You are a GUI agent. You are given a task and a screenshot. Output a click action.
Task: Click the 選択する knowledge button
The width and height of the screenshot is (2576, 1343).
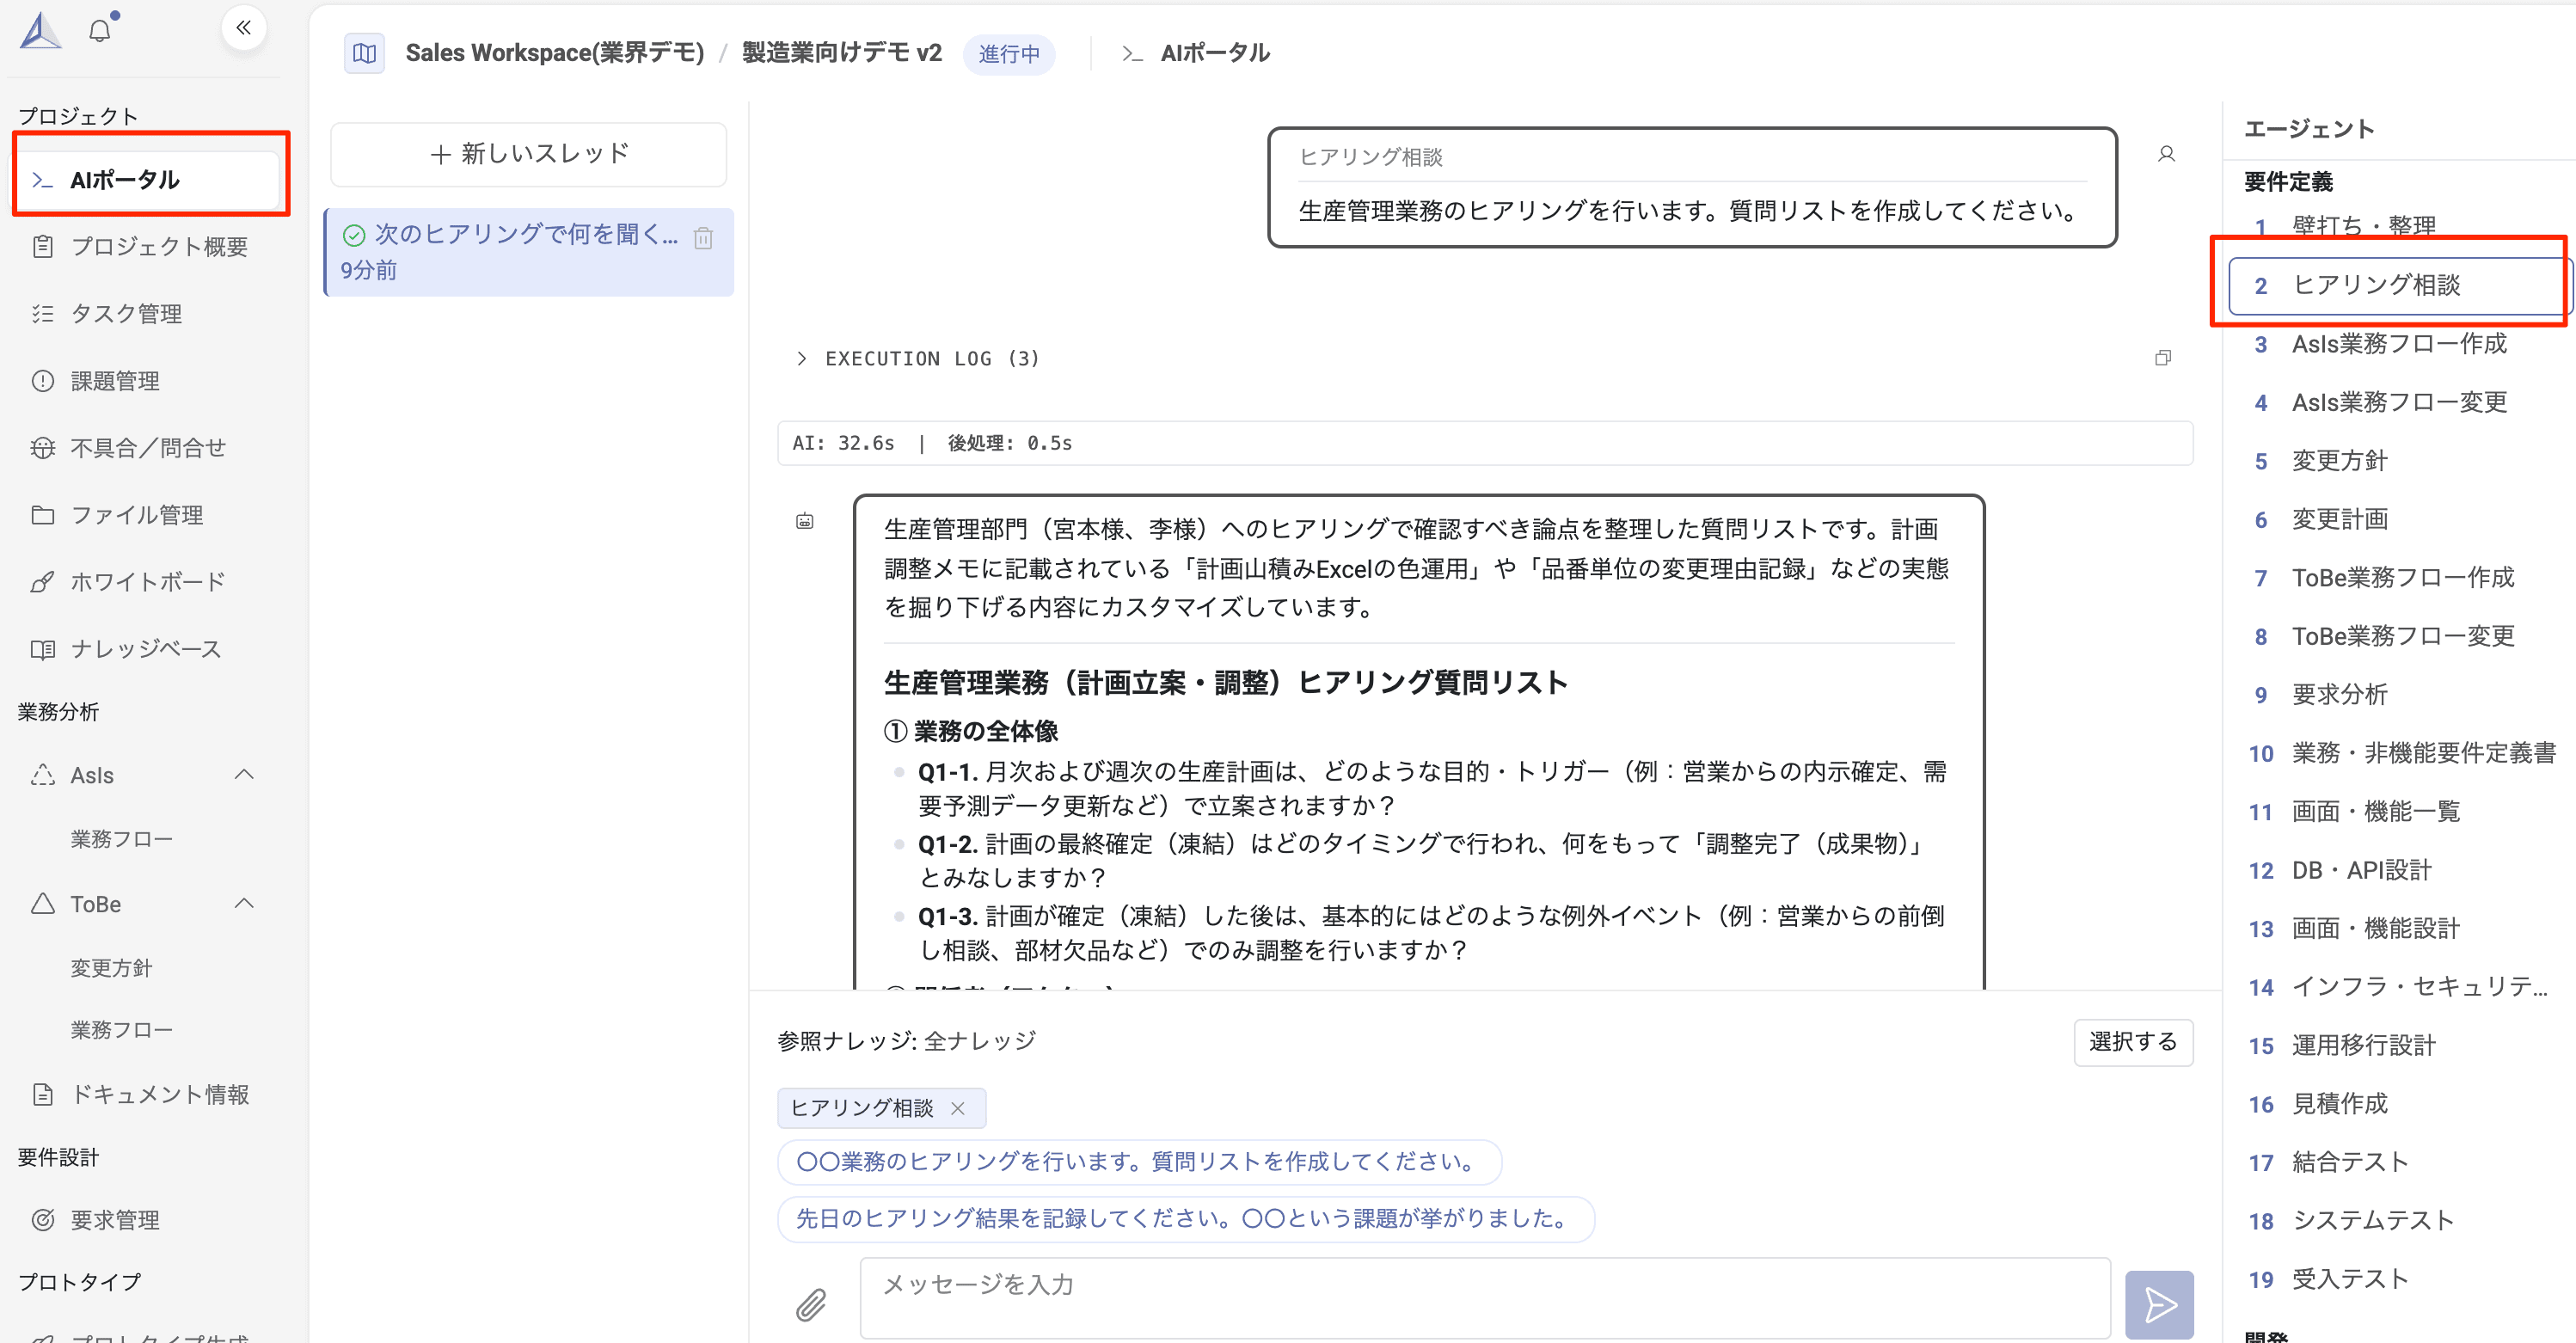point(2133,1042)
